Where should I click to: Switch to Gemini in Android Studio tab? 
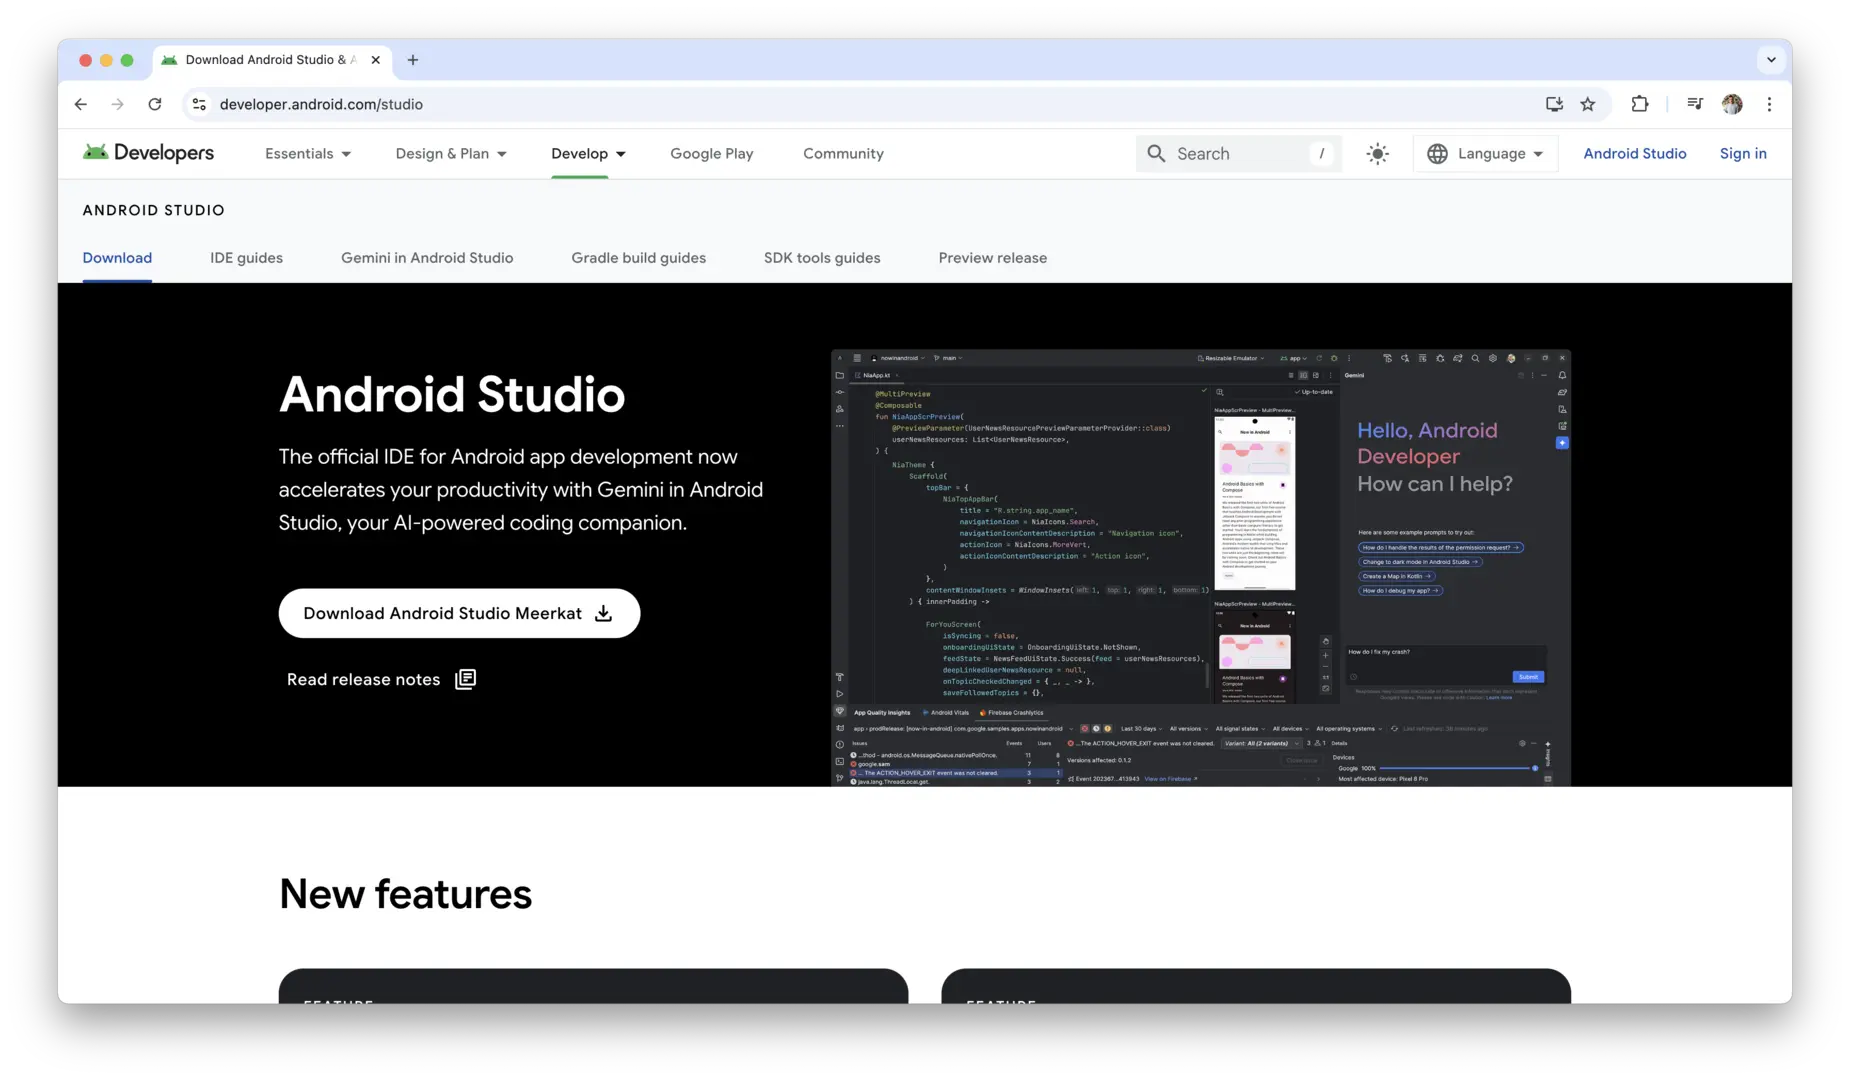tap(427, 258)
